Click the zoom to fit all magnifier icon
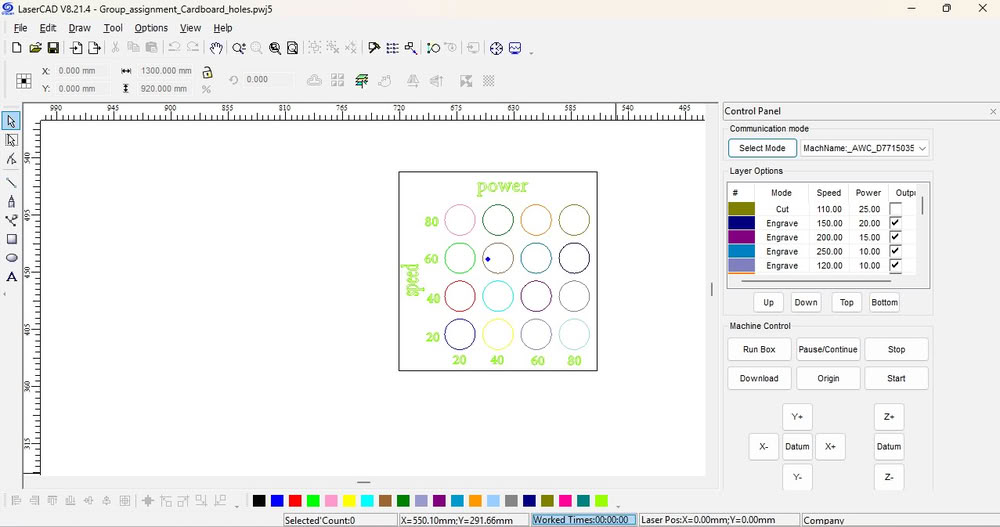 point(275,48)
